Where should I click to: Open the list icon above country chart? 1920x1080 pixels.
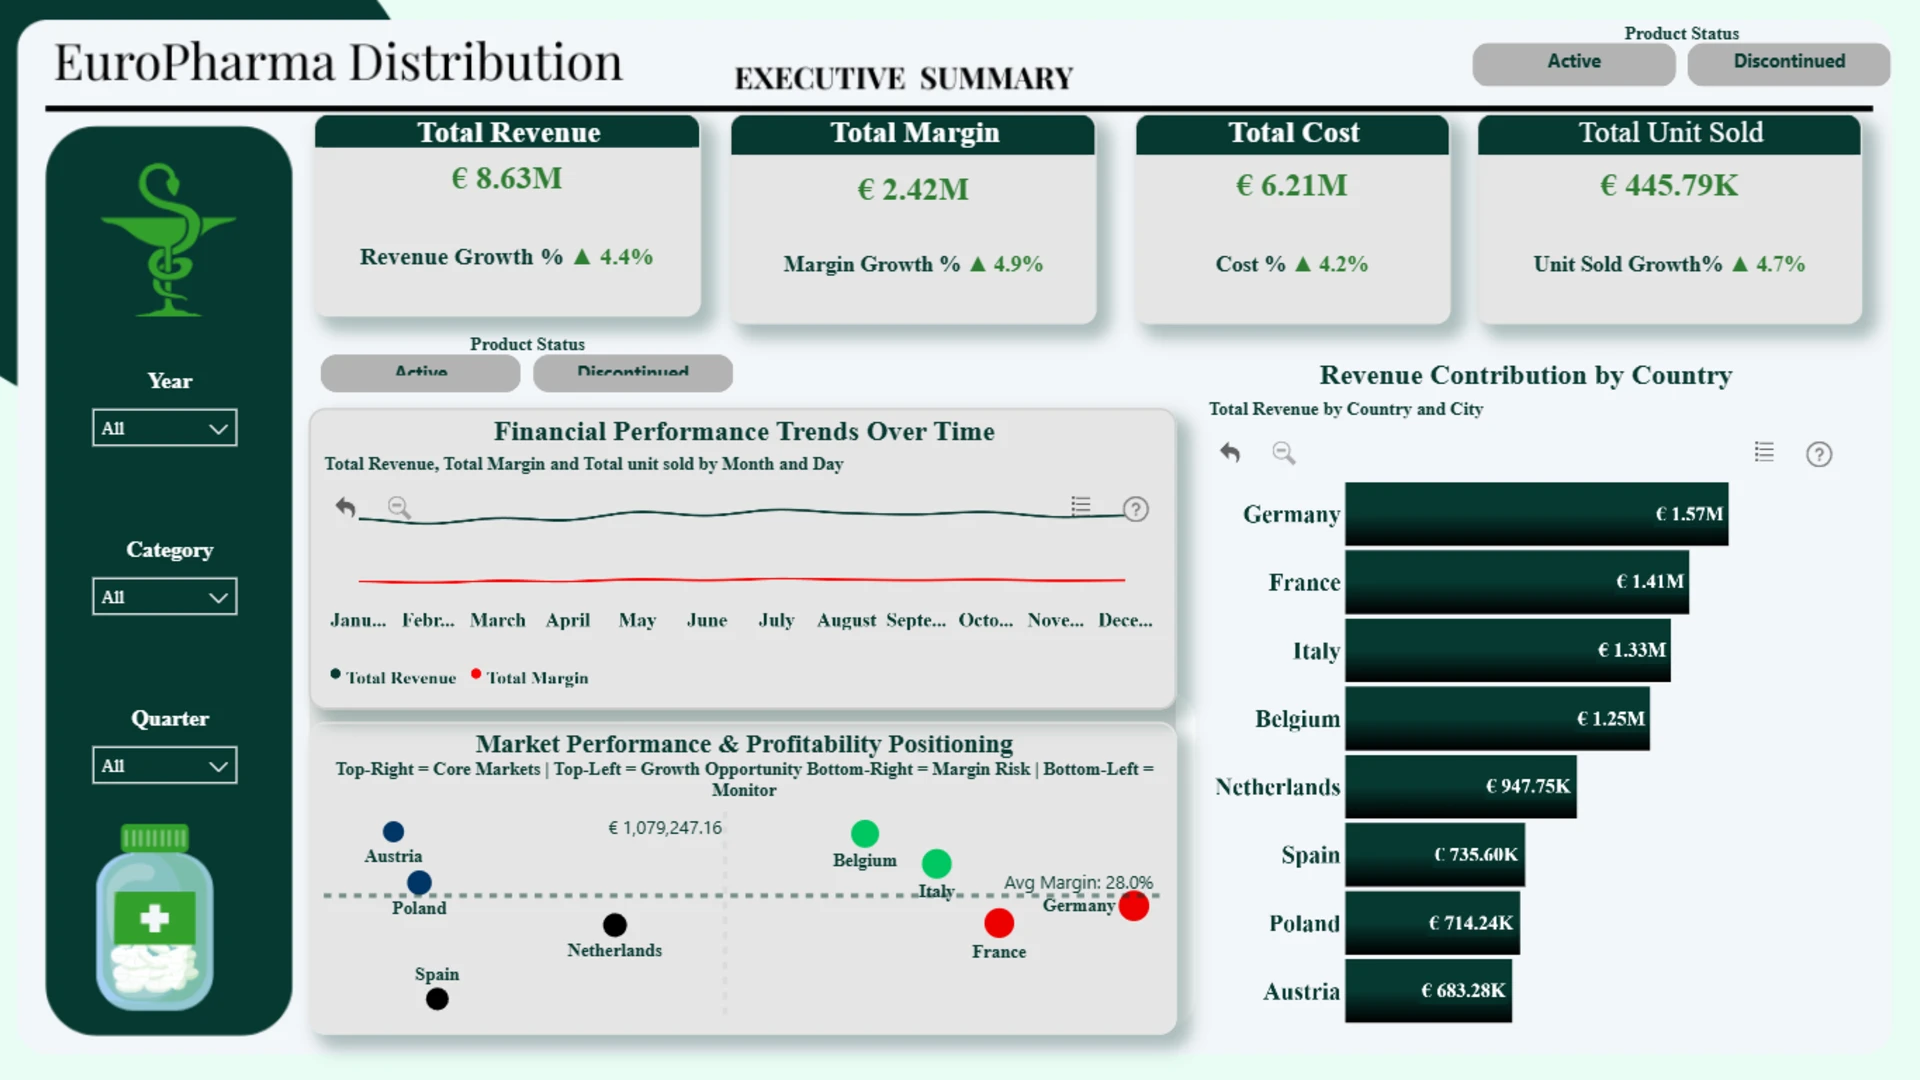pyautogui.click(x=1764, y=452)
